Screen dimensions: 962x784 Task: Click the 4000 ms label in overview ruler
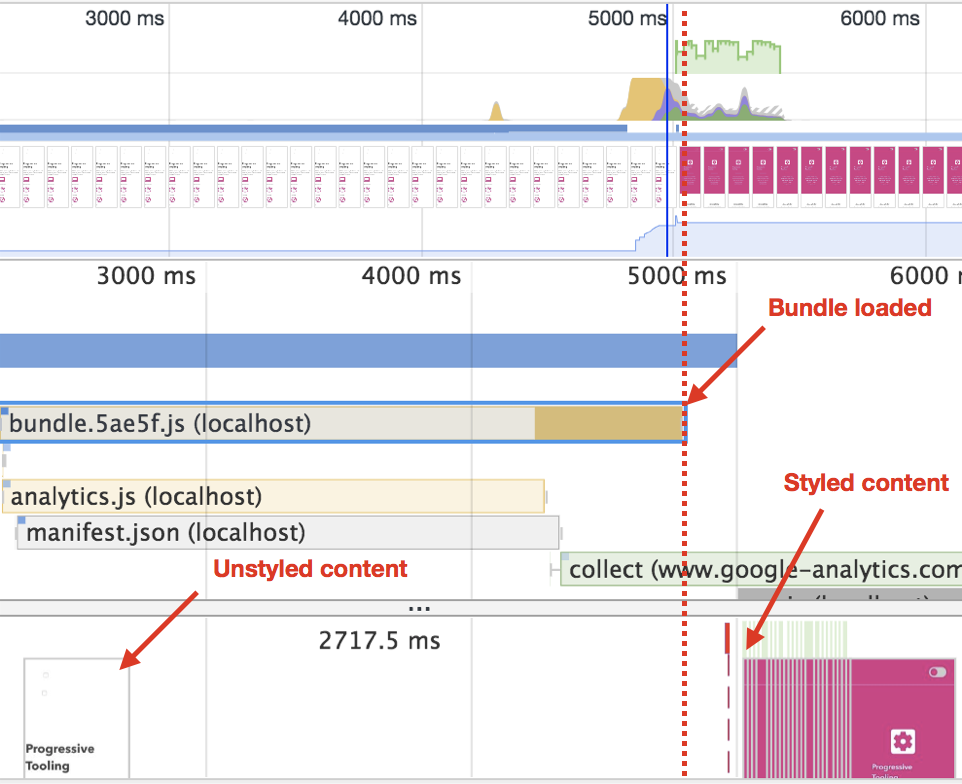pos(377,18)
